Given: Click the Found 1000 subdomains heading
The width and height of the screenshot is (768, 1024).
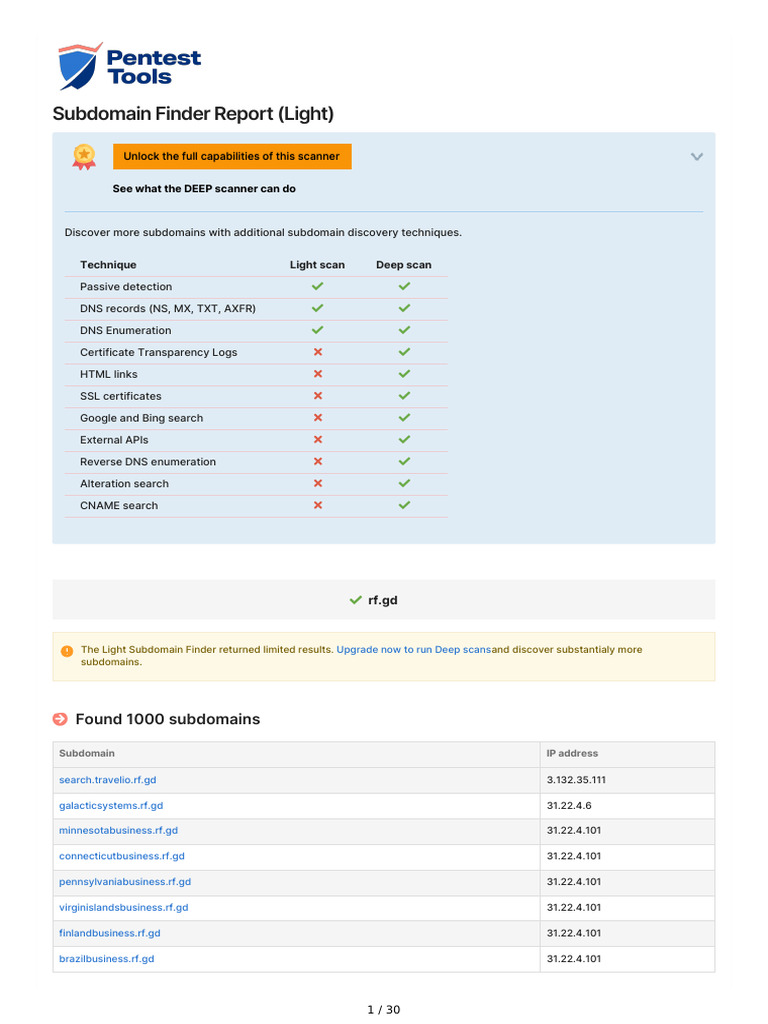Looking at the screenshot, I should coord(168,719).
